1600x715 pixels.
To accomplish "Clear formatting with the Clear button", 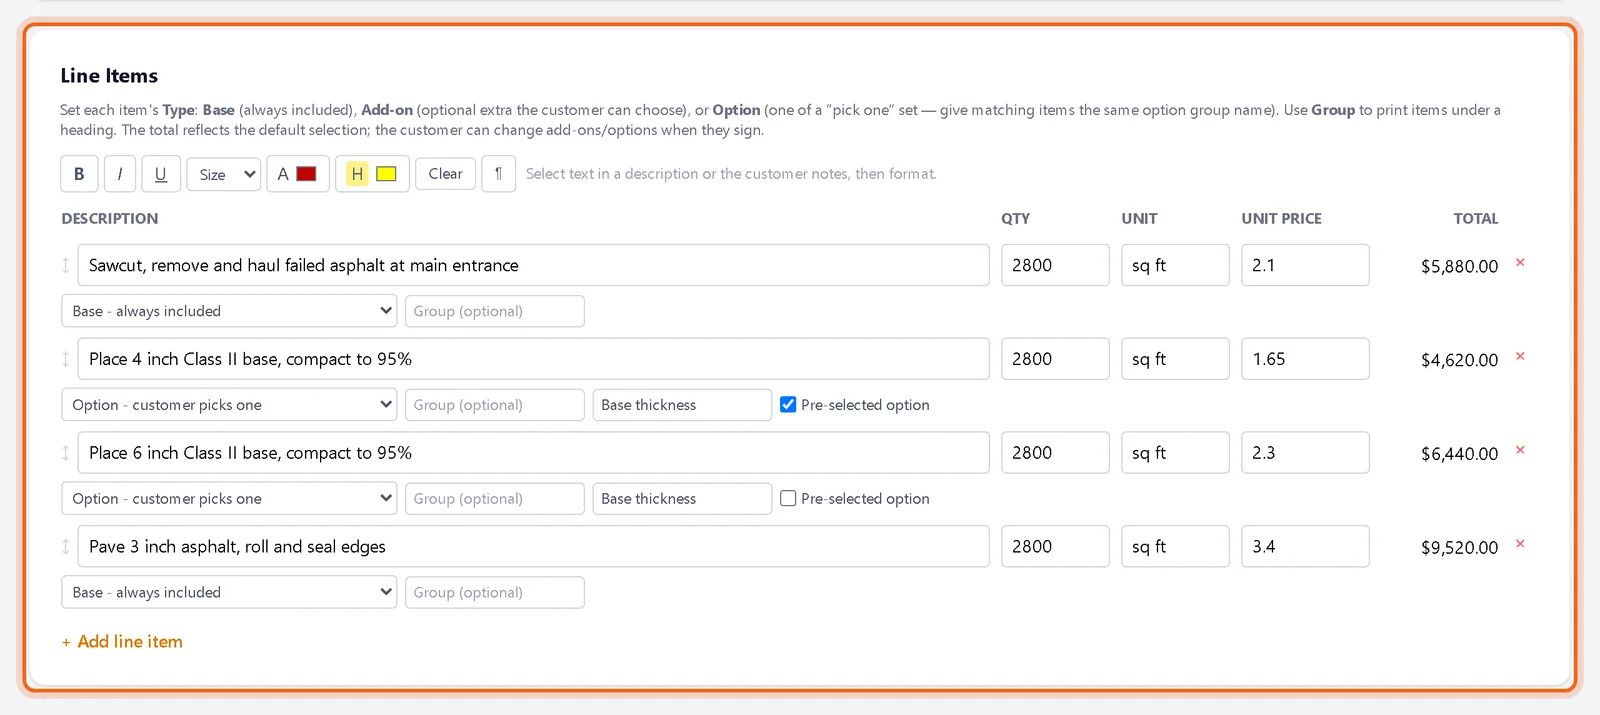I will [445, 174].
